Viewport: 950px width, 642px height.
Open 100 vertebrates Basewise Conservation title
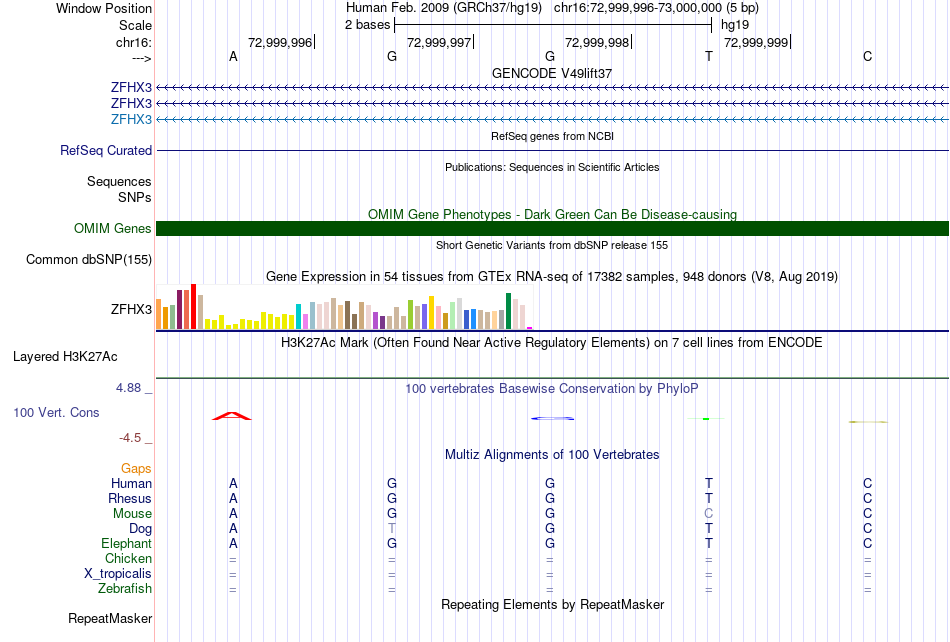[x=552, y=389]
